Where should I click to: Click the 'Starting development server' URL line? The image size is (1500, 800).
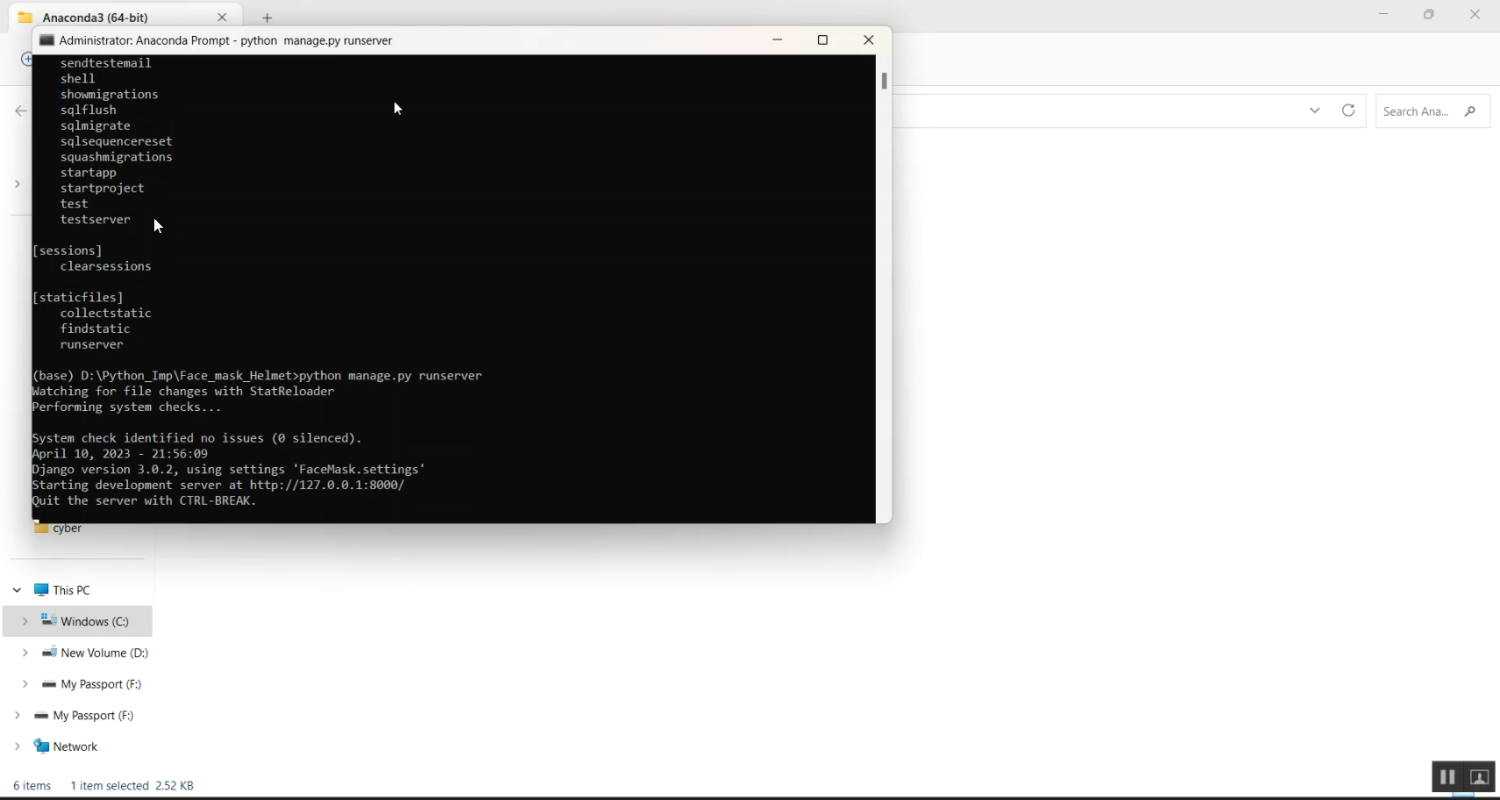[218, 485]
